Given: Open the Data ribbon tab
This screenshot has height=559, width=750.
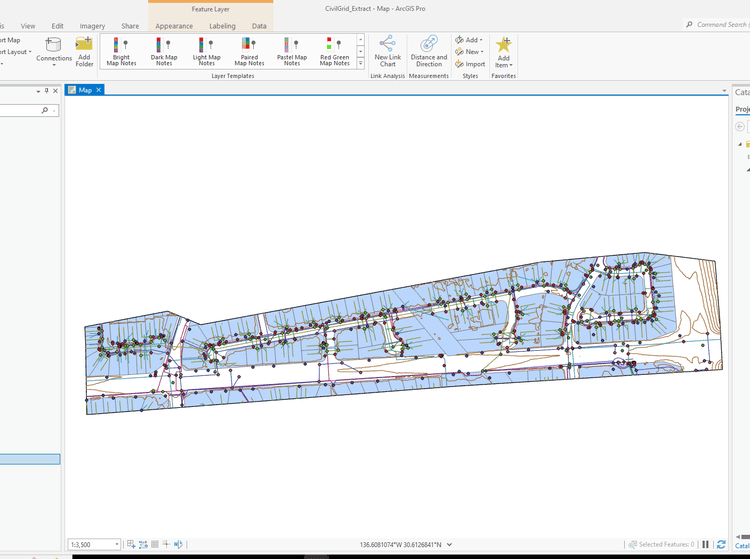Looking at the screenshot, I should pos(259,26).
